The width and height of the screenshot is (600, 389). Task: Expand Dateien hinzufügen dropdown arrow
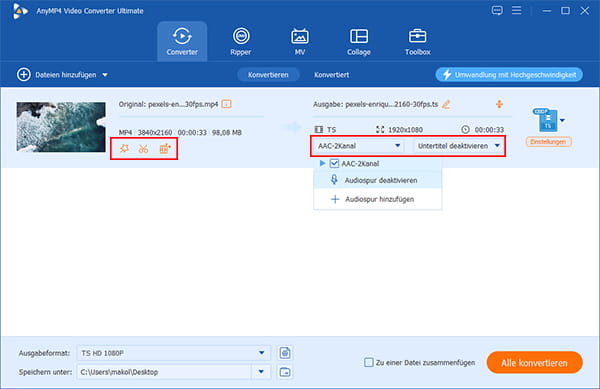(105, 75)
